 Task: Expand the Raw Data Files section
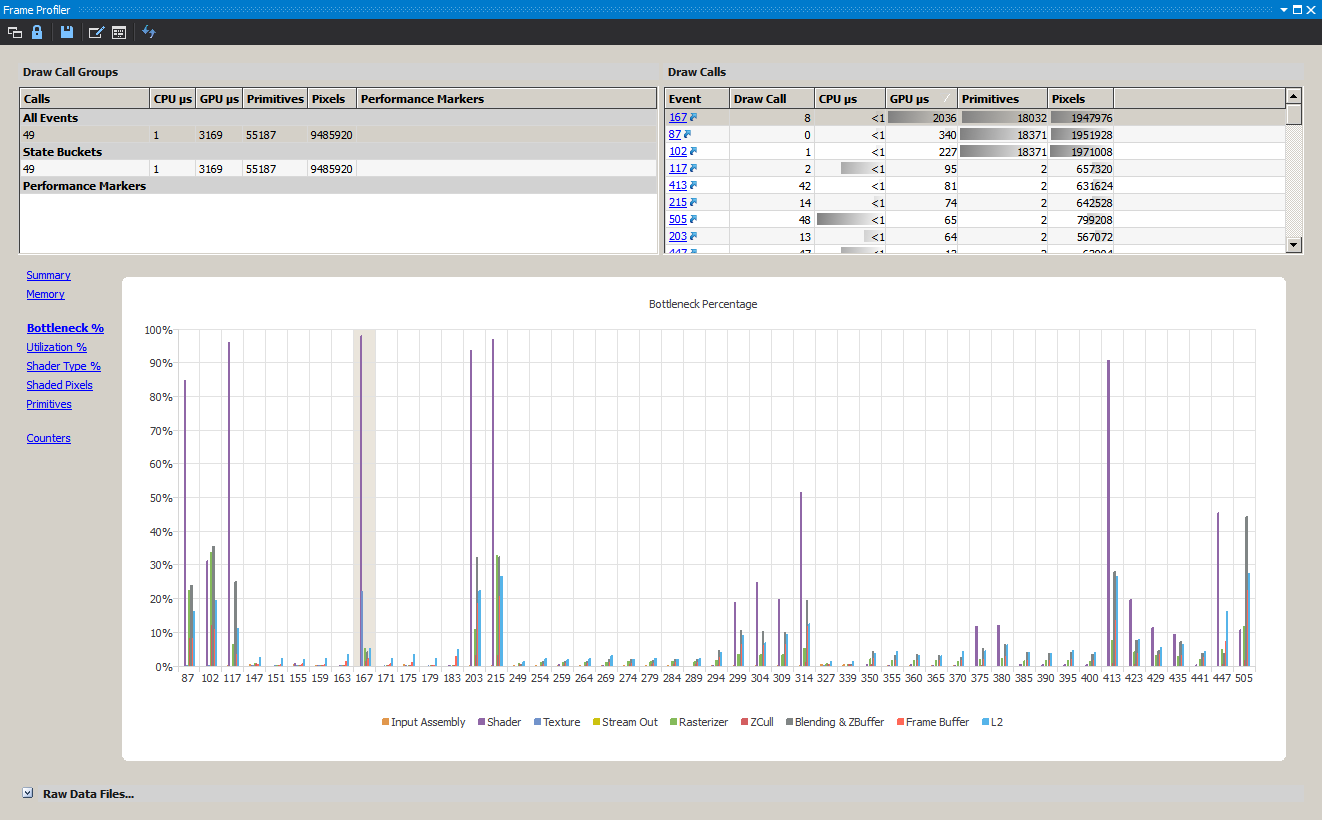click(27, 793)
